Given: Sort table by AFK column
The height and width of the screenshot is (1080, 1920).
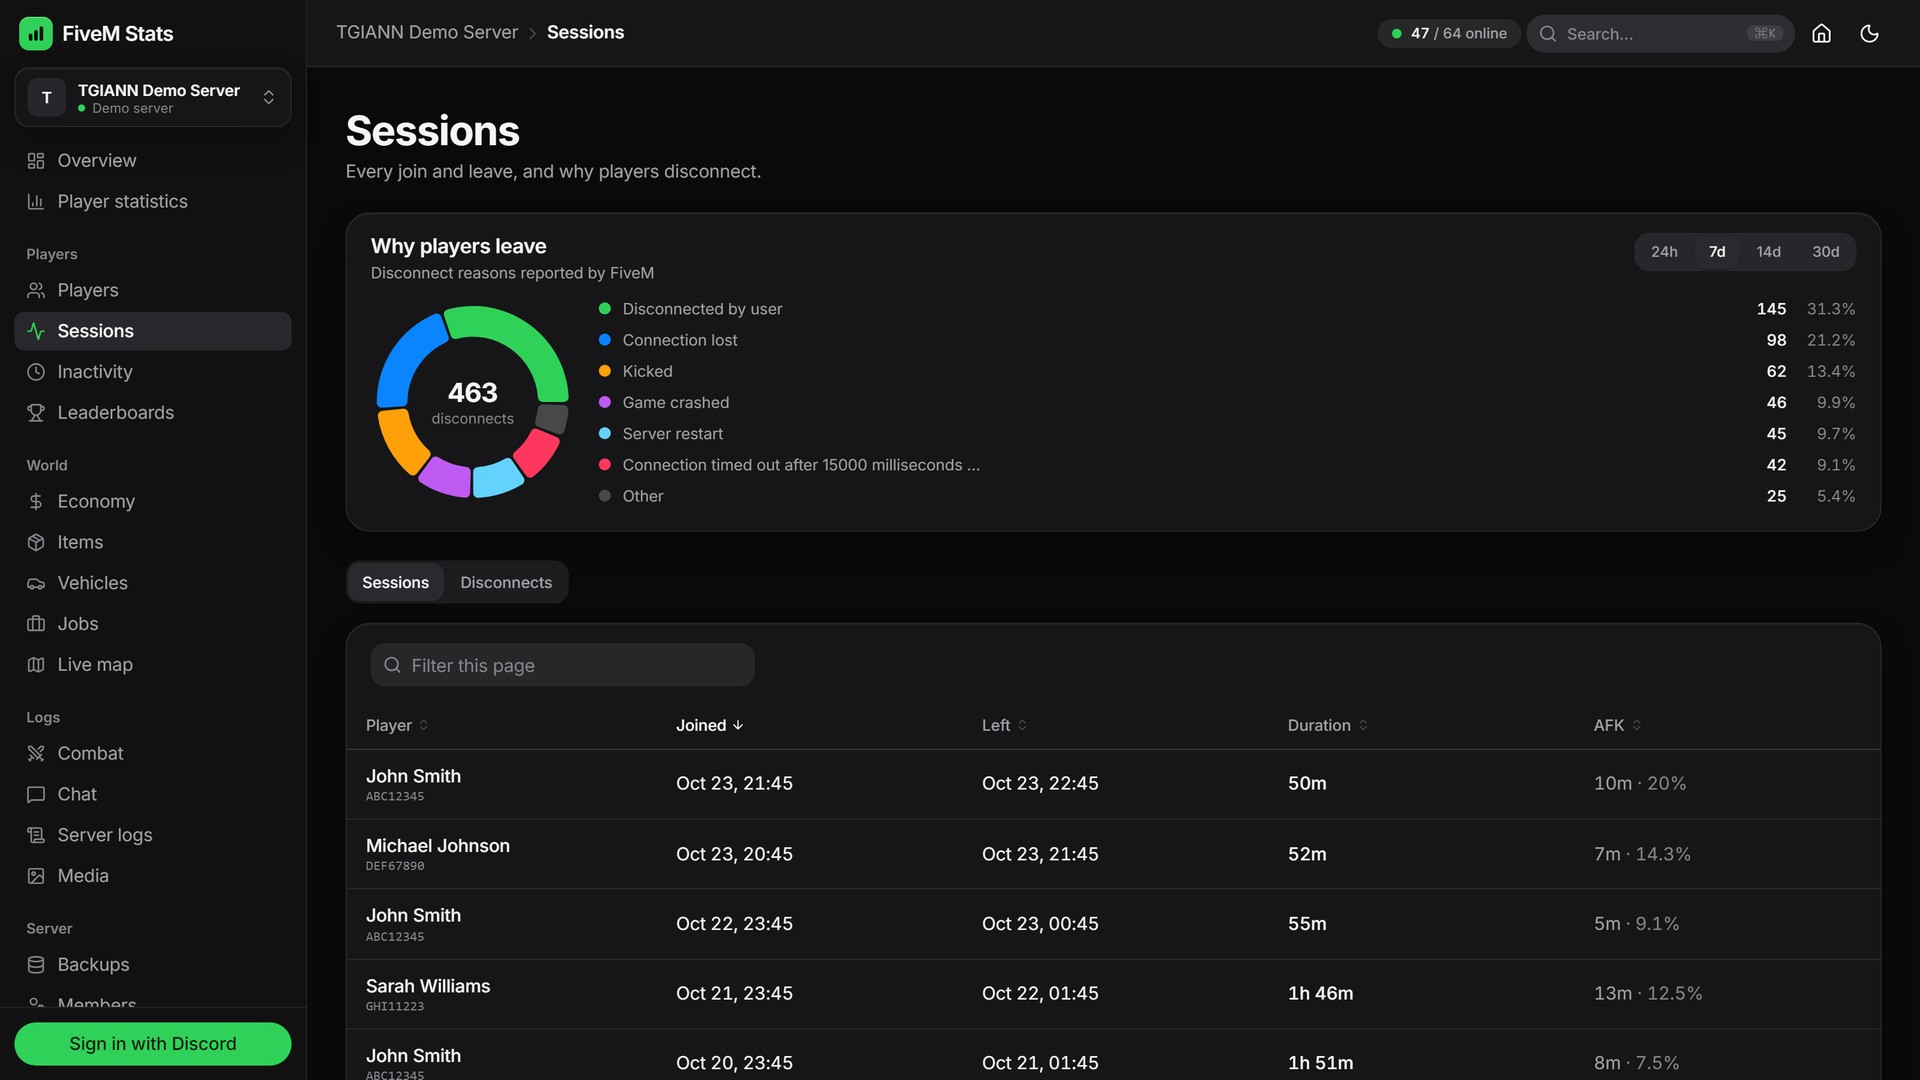Looking at the screenshot, I should click(1617, 725).
